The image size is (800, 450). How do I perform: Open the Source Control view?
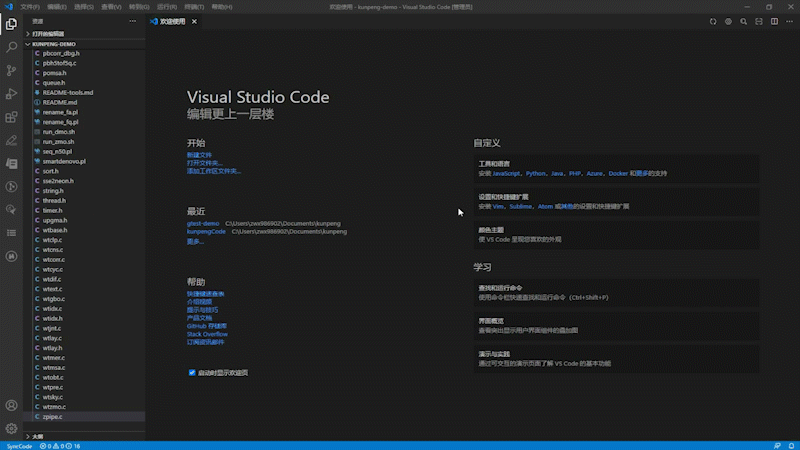coord(11,70)
